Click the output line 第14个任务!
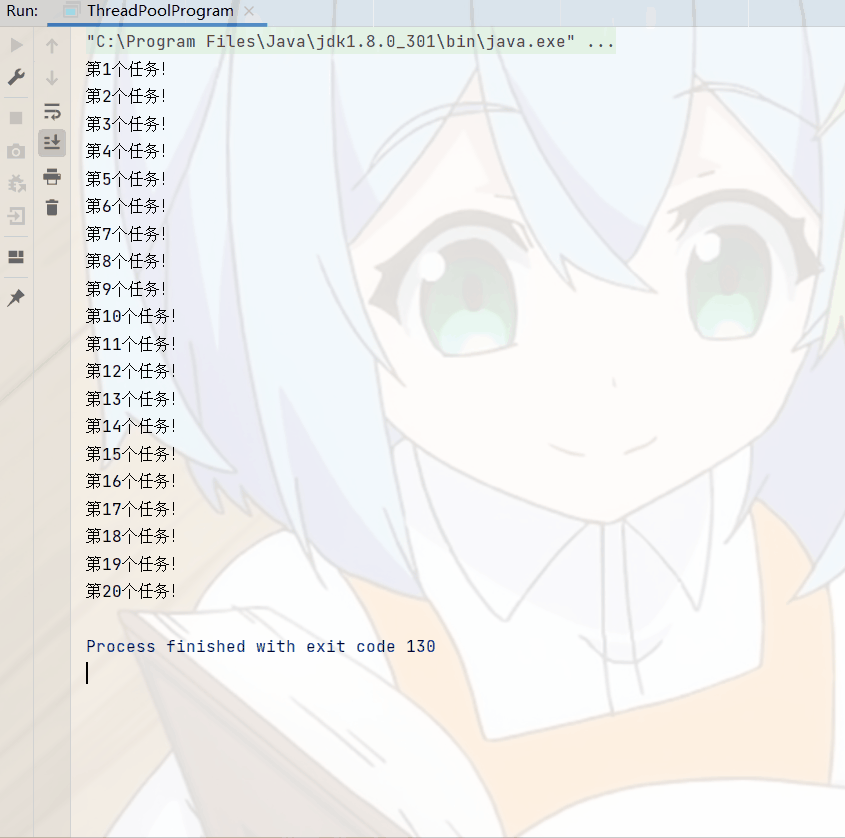 click(x=131, y=426)
